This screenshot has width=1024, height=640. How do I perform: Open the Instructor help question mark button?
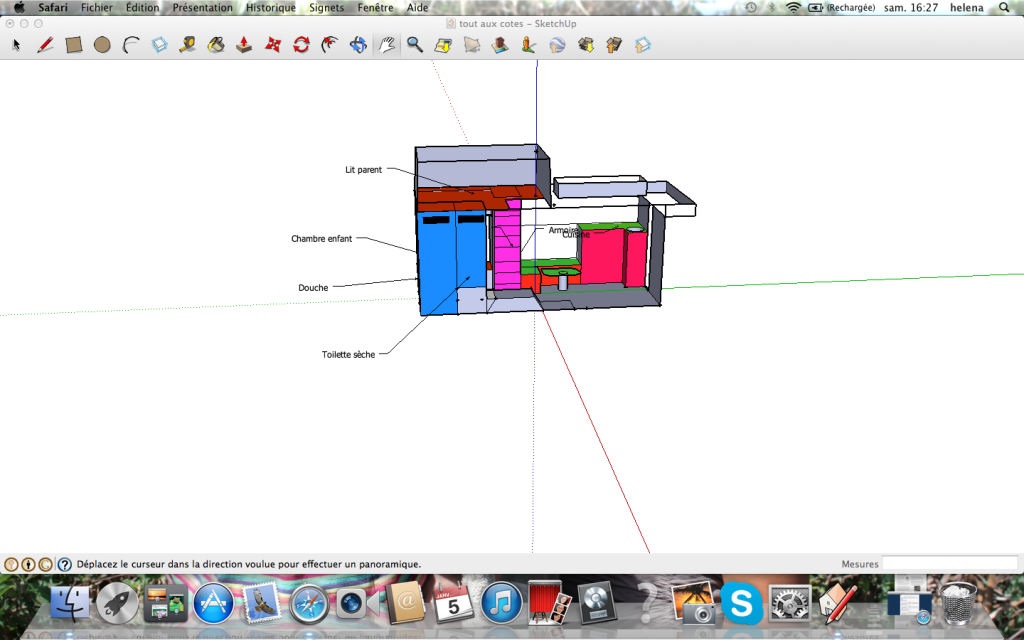[65, 564]
